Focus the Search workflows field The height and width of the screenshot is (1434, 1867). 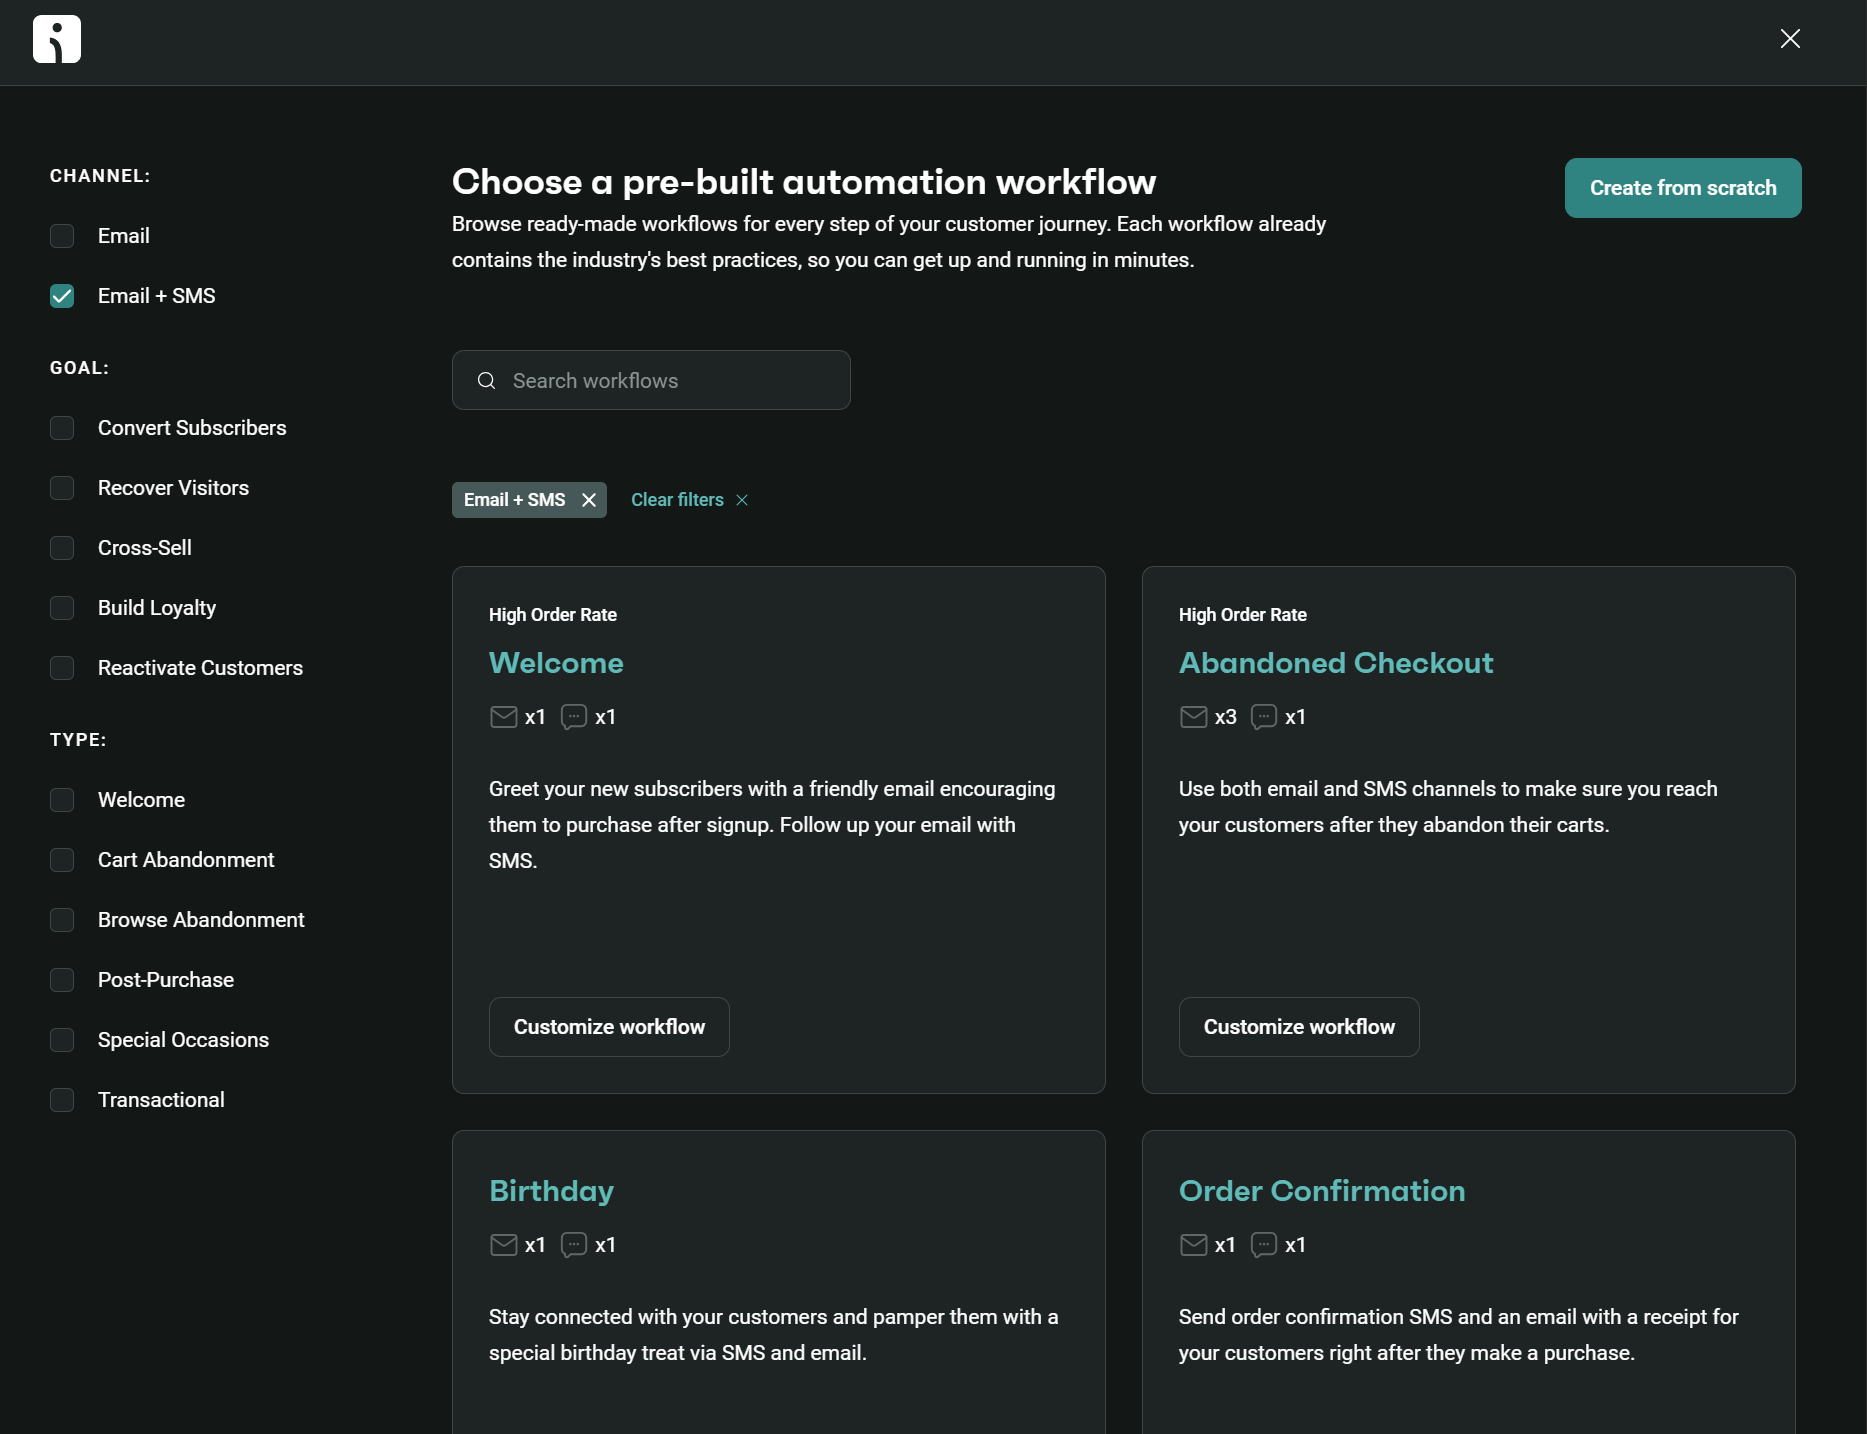pos(651,380)
